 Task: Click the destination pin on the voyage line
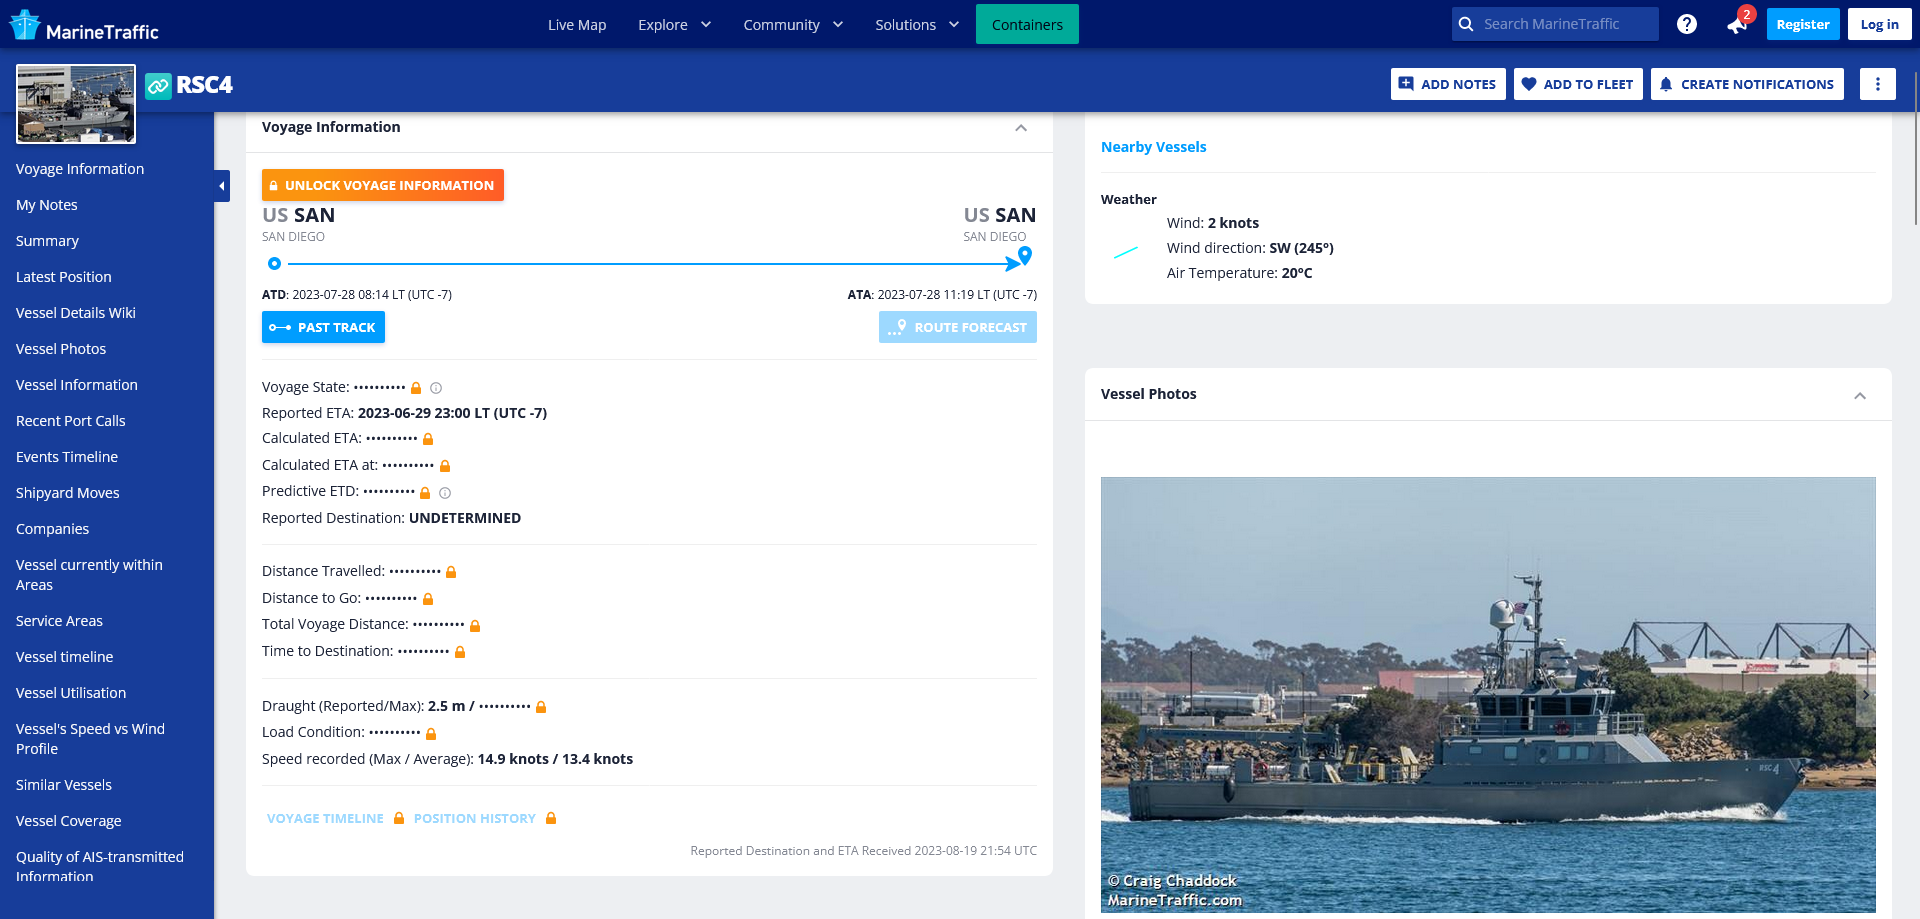pos(1025,255)
